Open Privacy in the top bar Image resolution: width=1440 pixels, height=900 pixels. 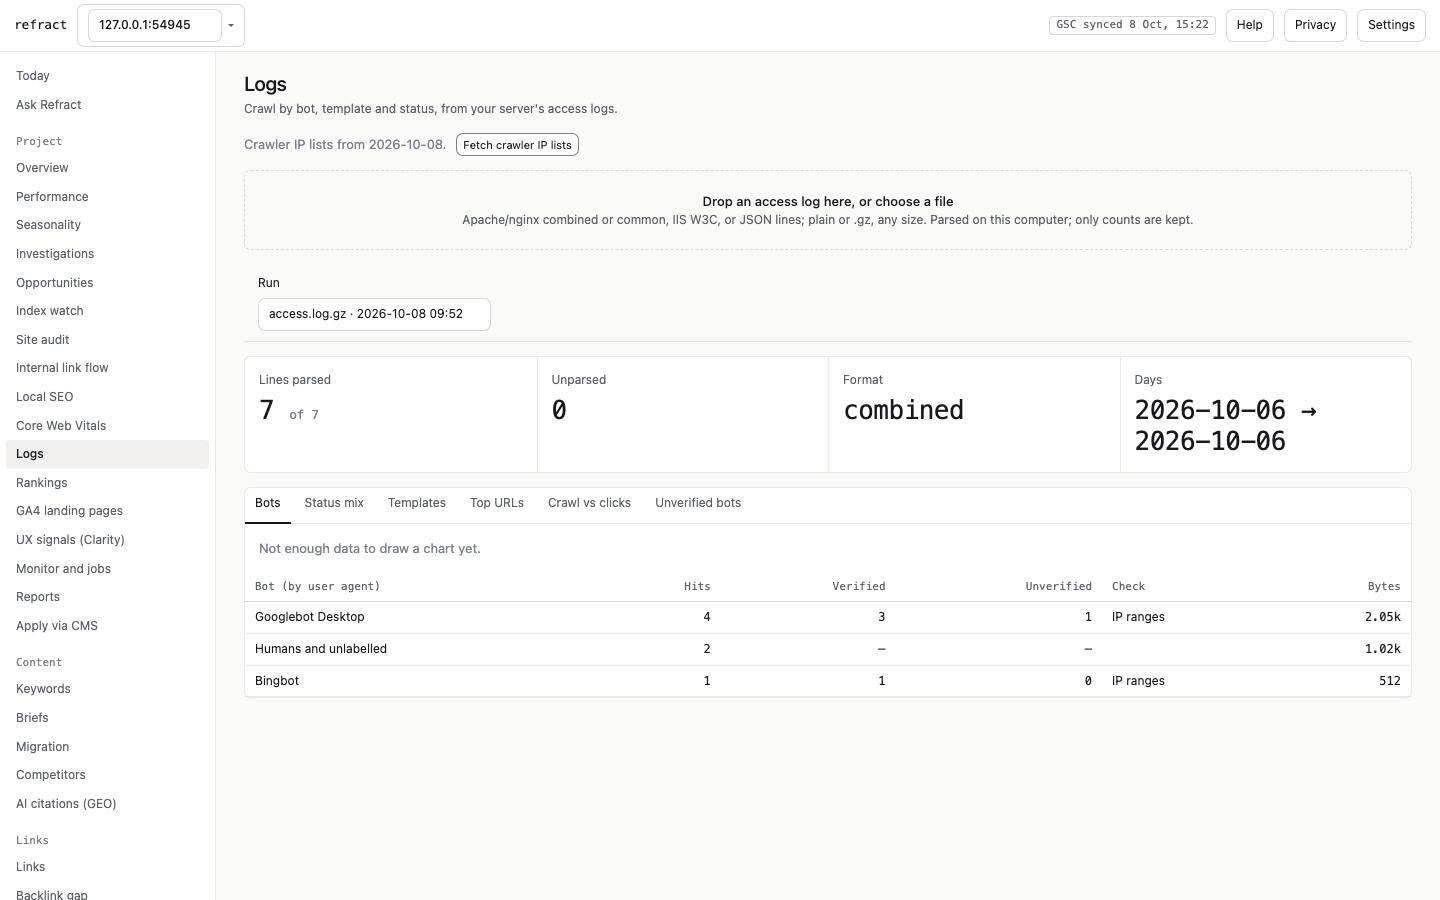coord(1315,25)
